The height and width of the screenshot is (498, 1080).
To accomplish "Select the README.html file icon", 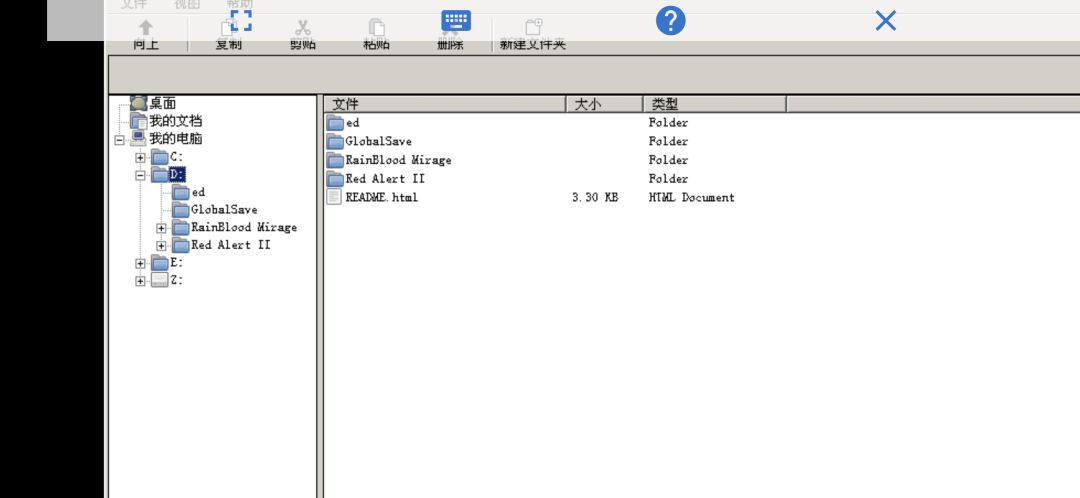I will (335, 197).
